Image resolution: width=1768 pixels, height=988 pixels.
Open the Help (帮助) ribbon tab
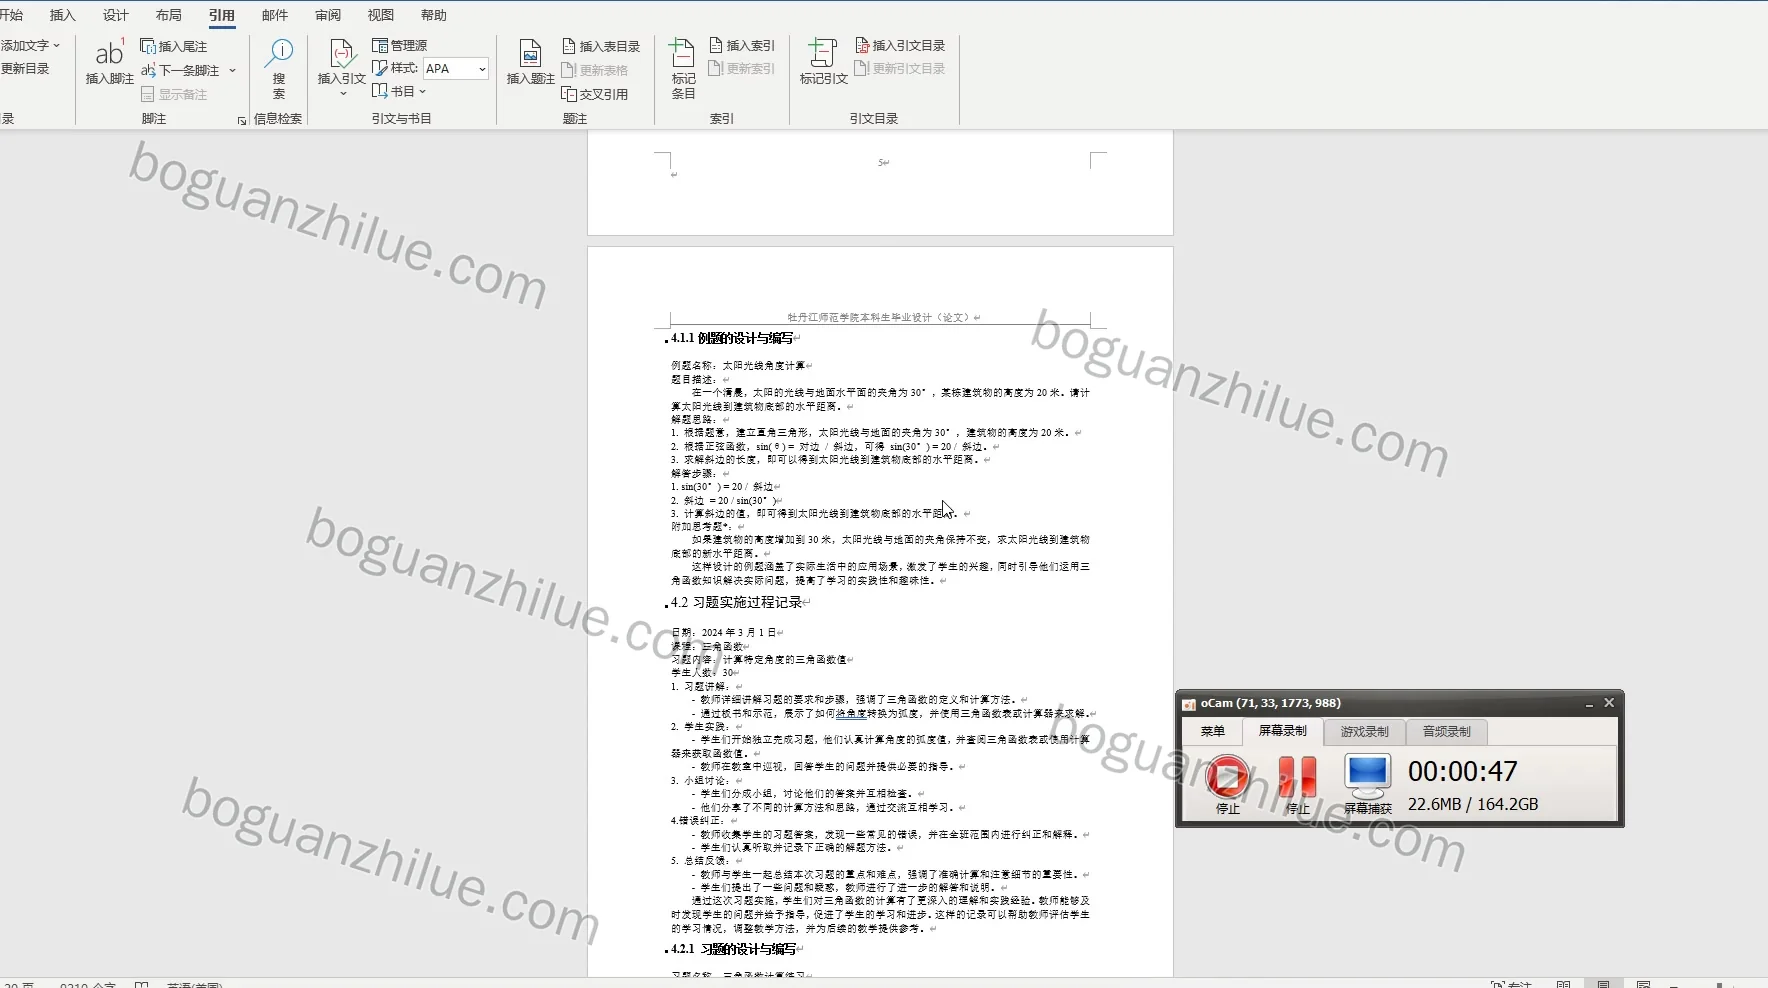[x=434, y=15]
